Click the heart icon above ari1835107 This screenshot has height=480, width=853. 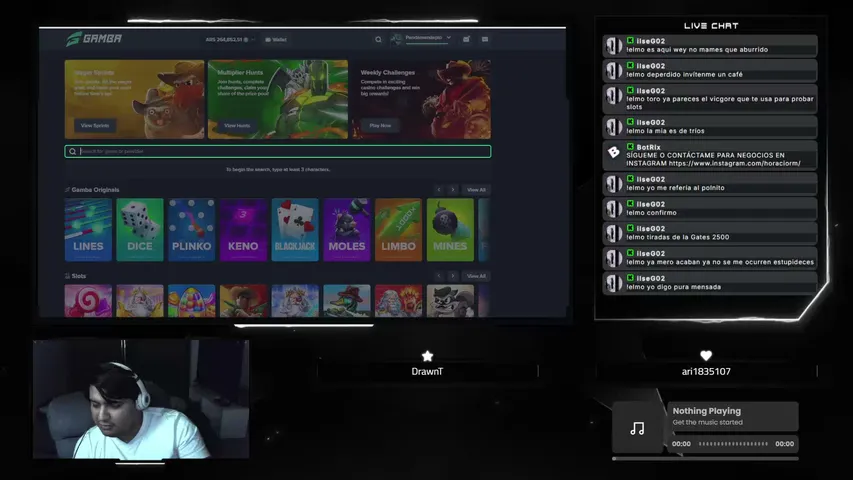[x=706, y=355]
